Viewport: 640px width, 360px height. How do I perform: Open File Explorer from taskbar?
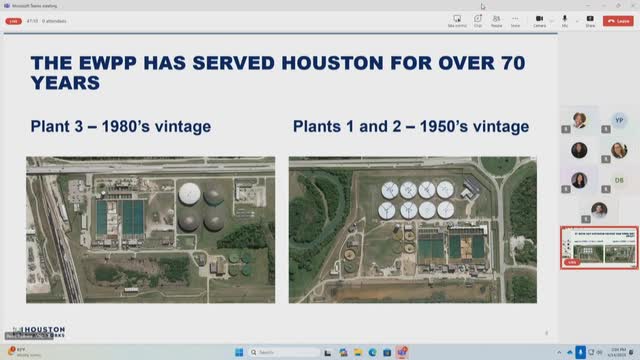pos(358,352)
